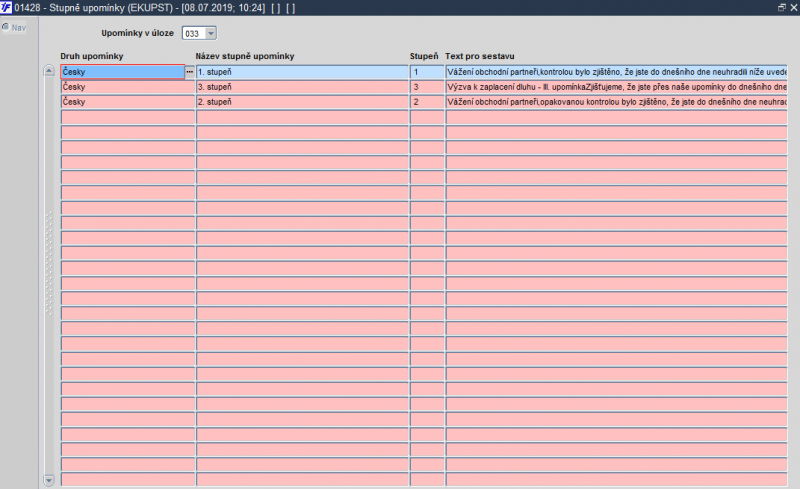This screenshot has width=800, height=489.
Task: Open the lookup ellipsis button beside Česky
Action: coord(190,72)
